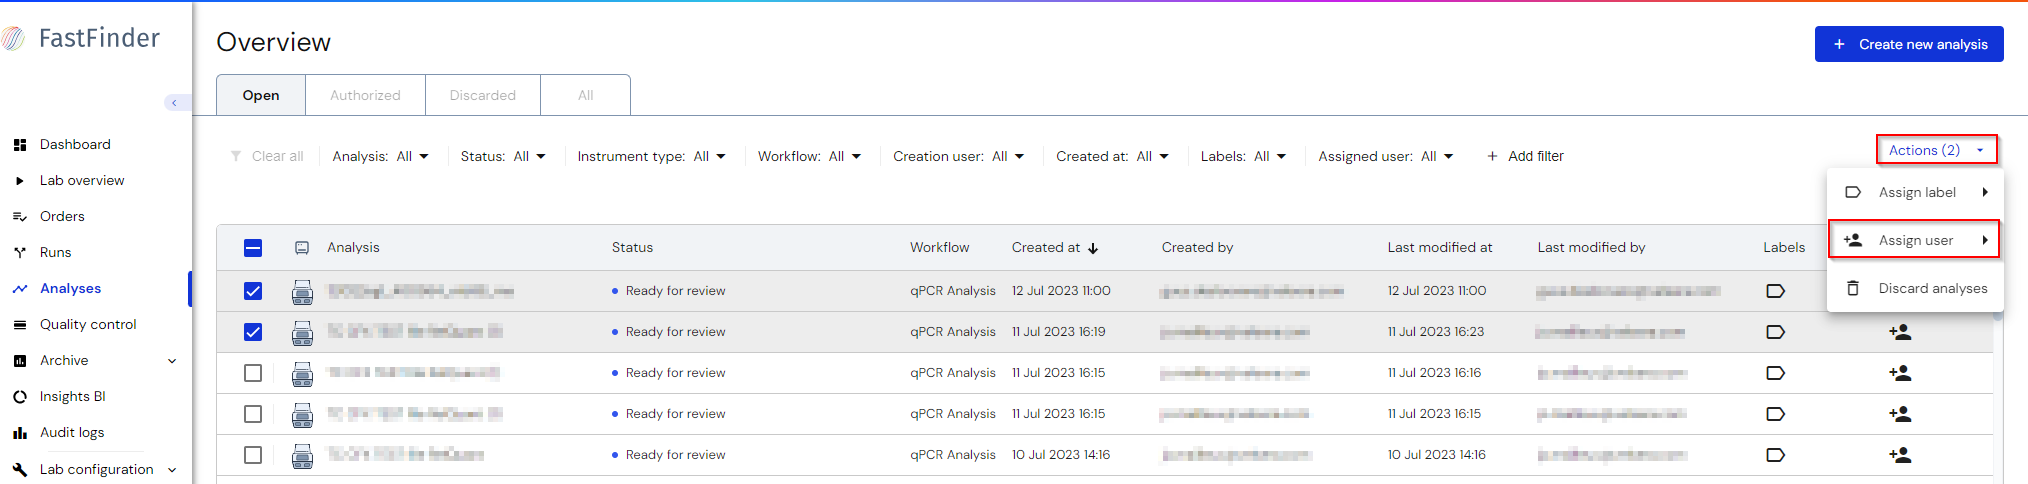
Task: Click the Orders sidebar icon
Action: pyautogui.click(x=20, y=217)
